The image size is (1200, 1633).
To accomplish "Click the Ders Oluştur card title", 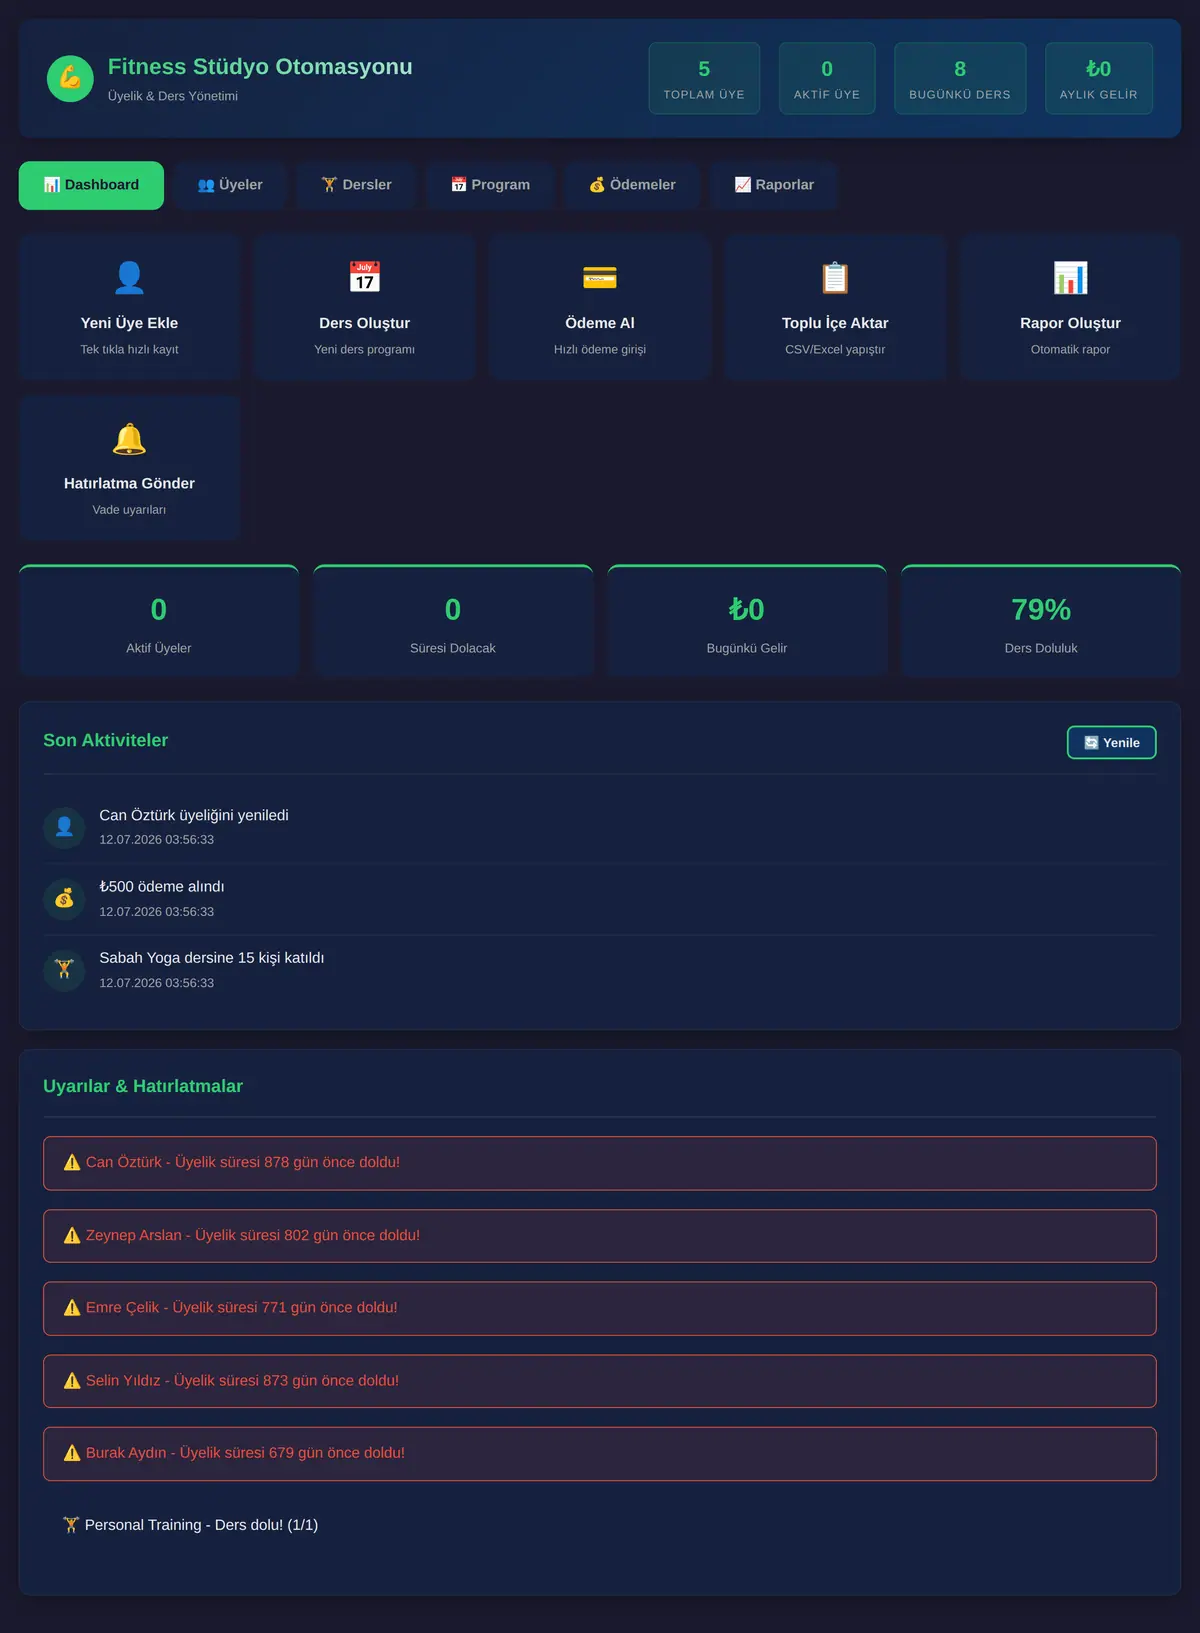I will (x=365, y=323).
